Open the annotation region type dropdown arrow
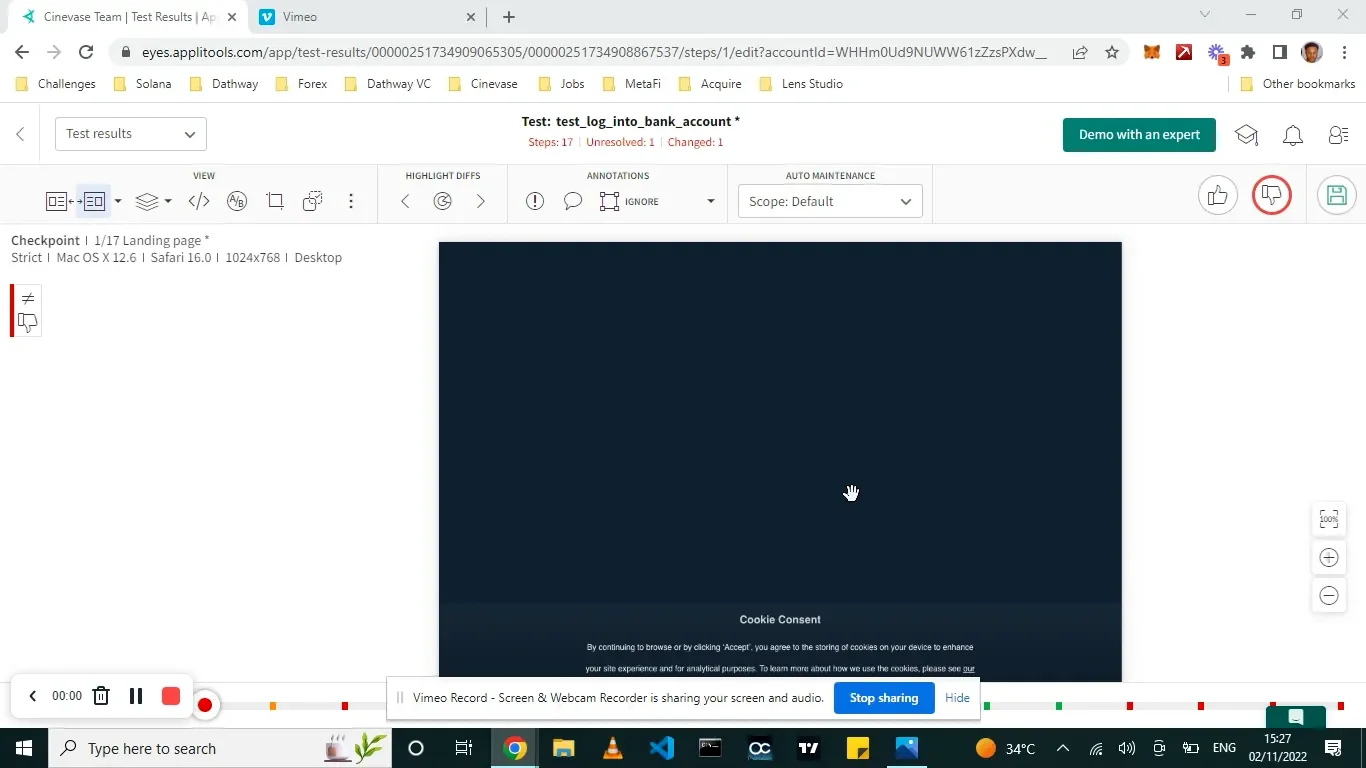 click(711, 201)
